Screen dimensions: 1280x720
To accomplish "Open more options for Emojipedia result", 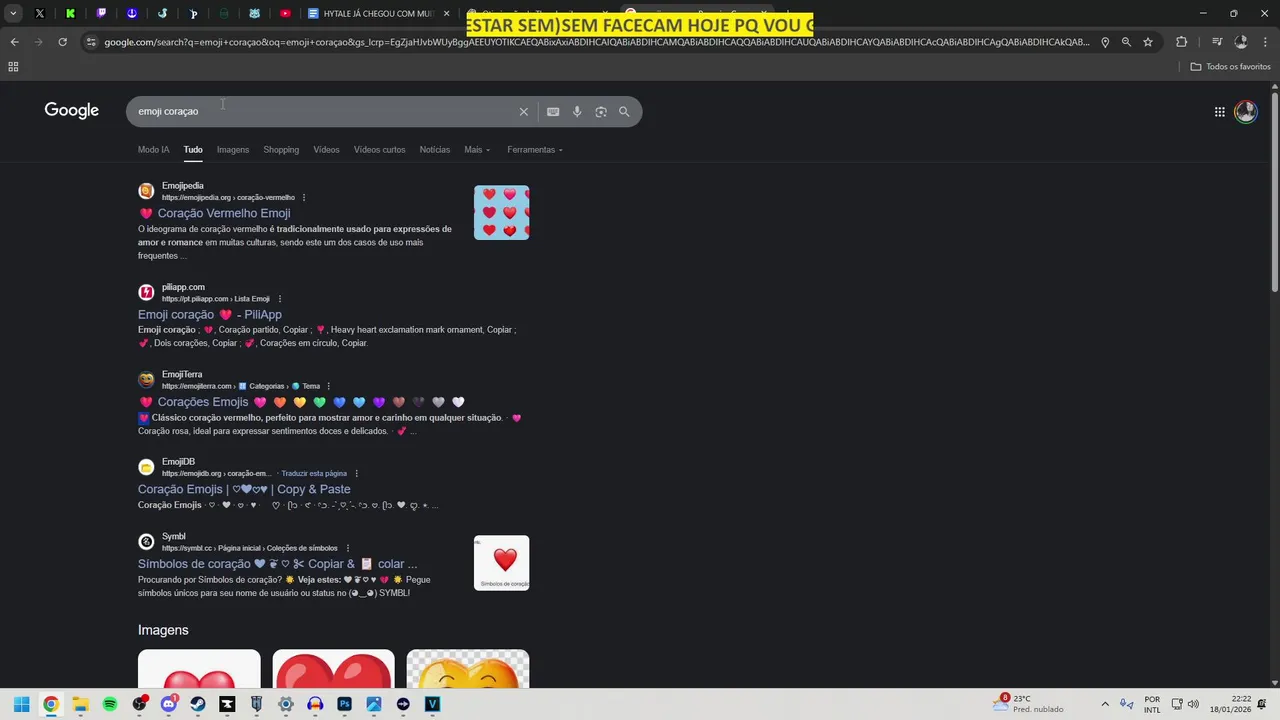I will click(304, 198).
